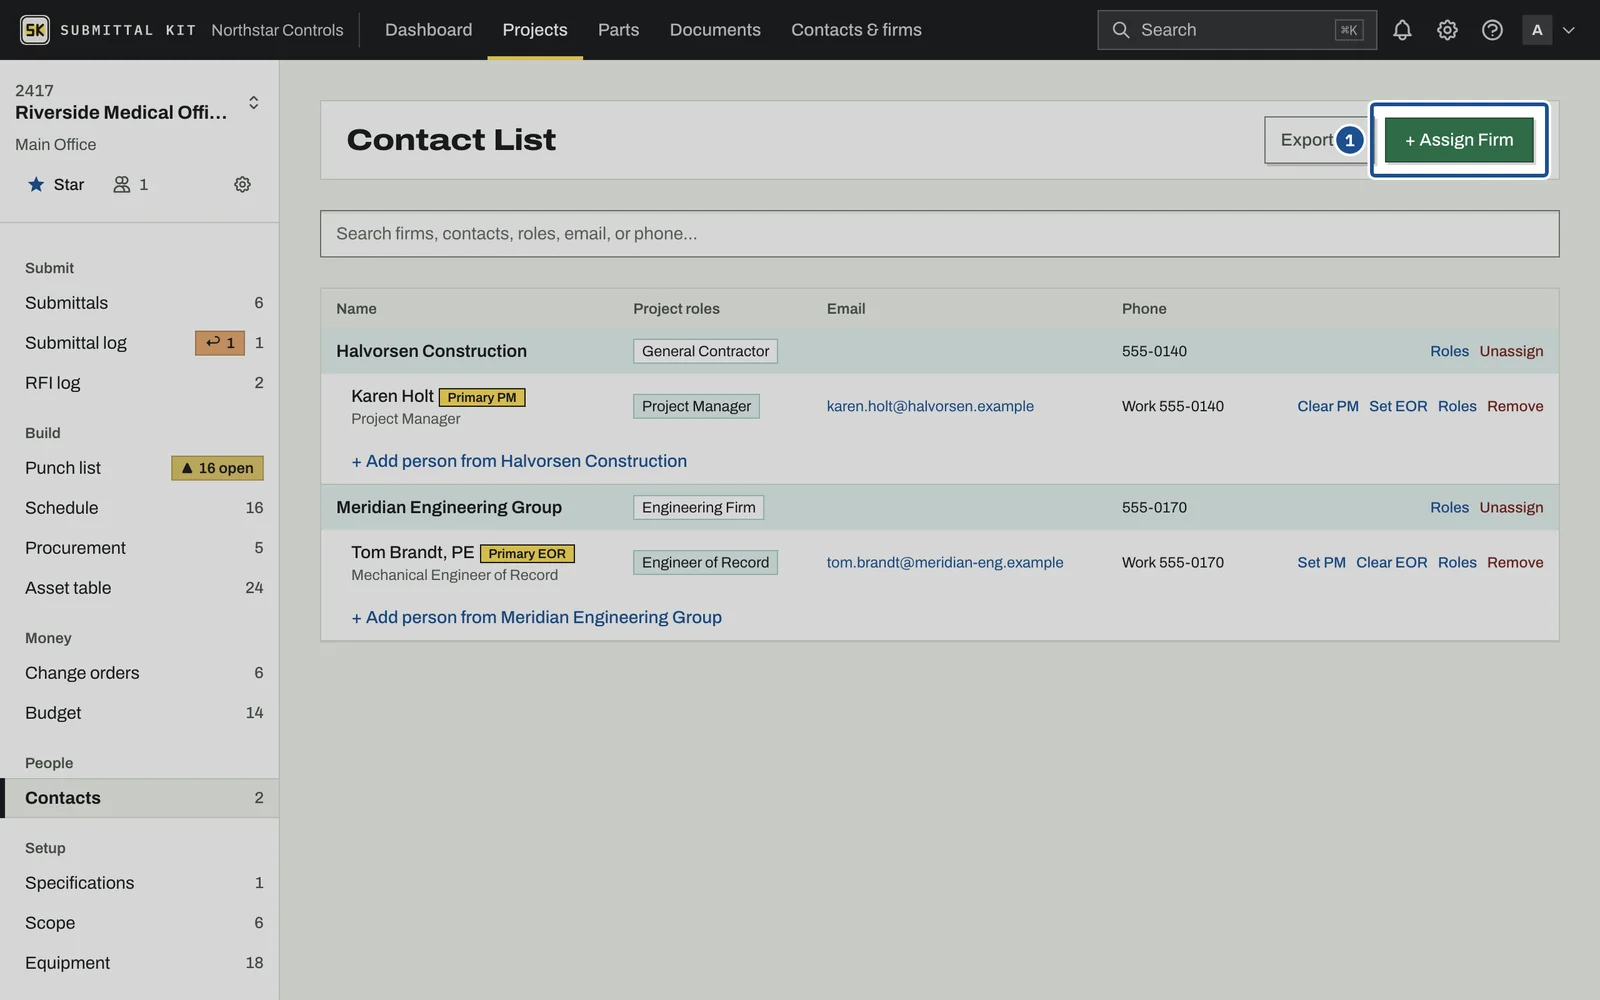
Task: Click the Submittal Kit logo icon
Action: [x=35, y=30]
